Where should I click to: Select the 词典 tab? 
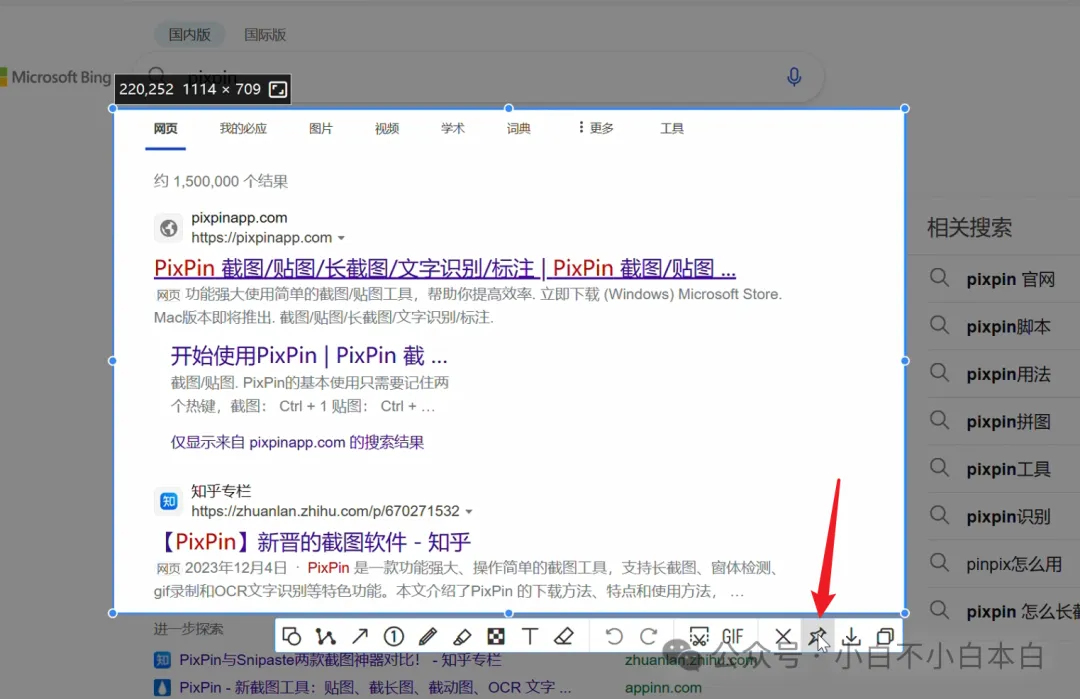coord(519,128)
